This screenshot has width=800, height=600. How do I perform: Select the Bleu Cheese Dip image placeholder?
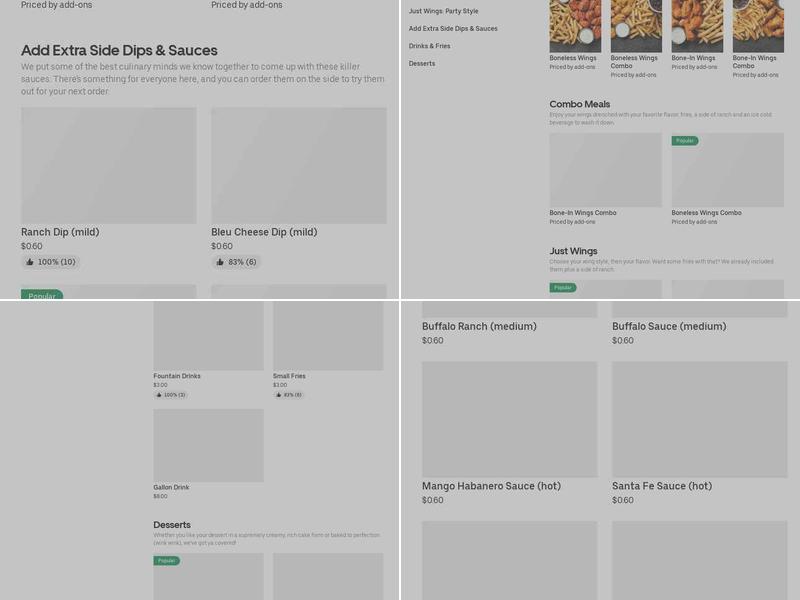(x=298, y=165)
